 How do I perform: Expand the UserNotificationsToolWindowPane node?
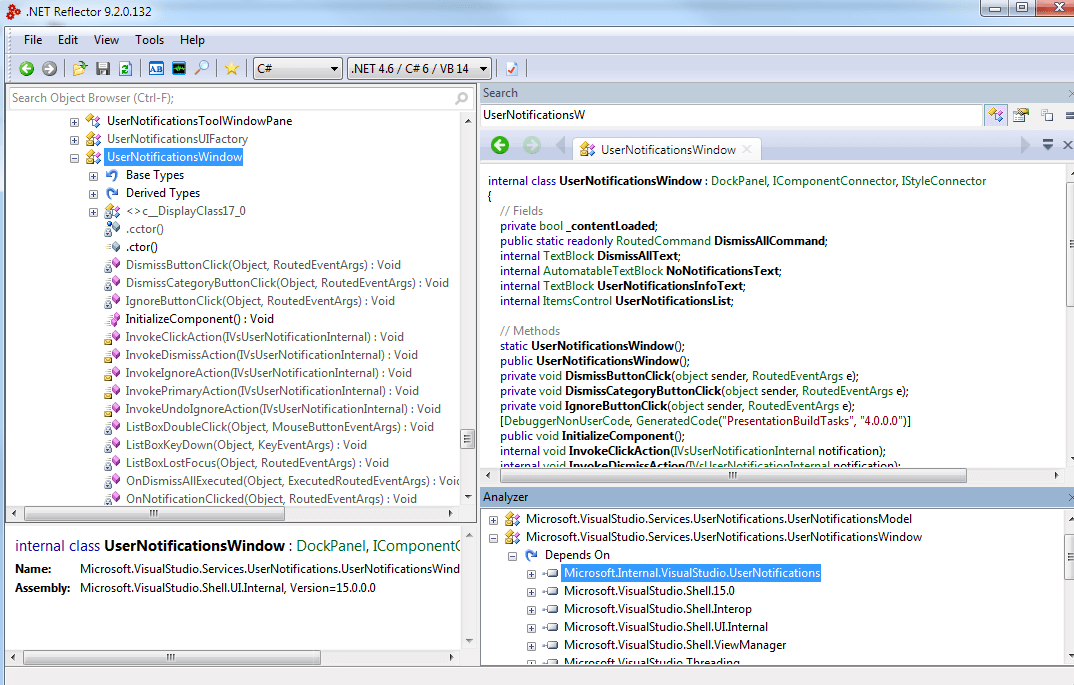[74, 122]
